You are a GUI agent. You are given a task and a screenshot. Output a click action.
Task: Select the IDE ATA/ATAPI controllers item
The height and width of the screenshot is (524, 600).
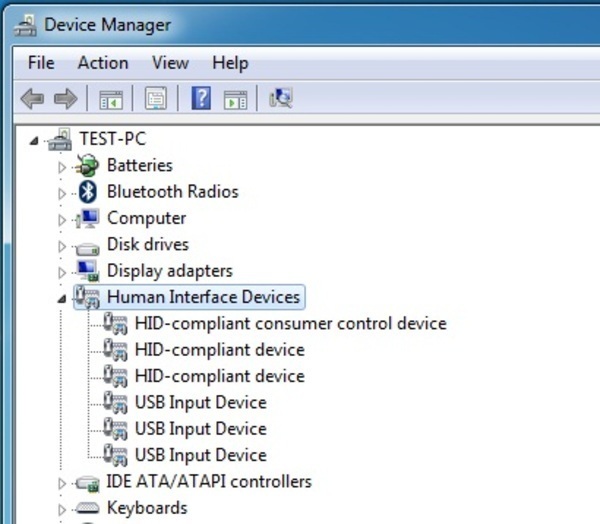point(208,481)
